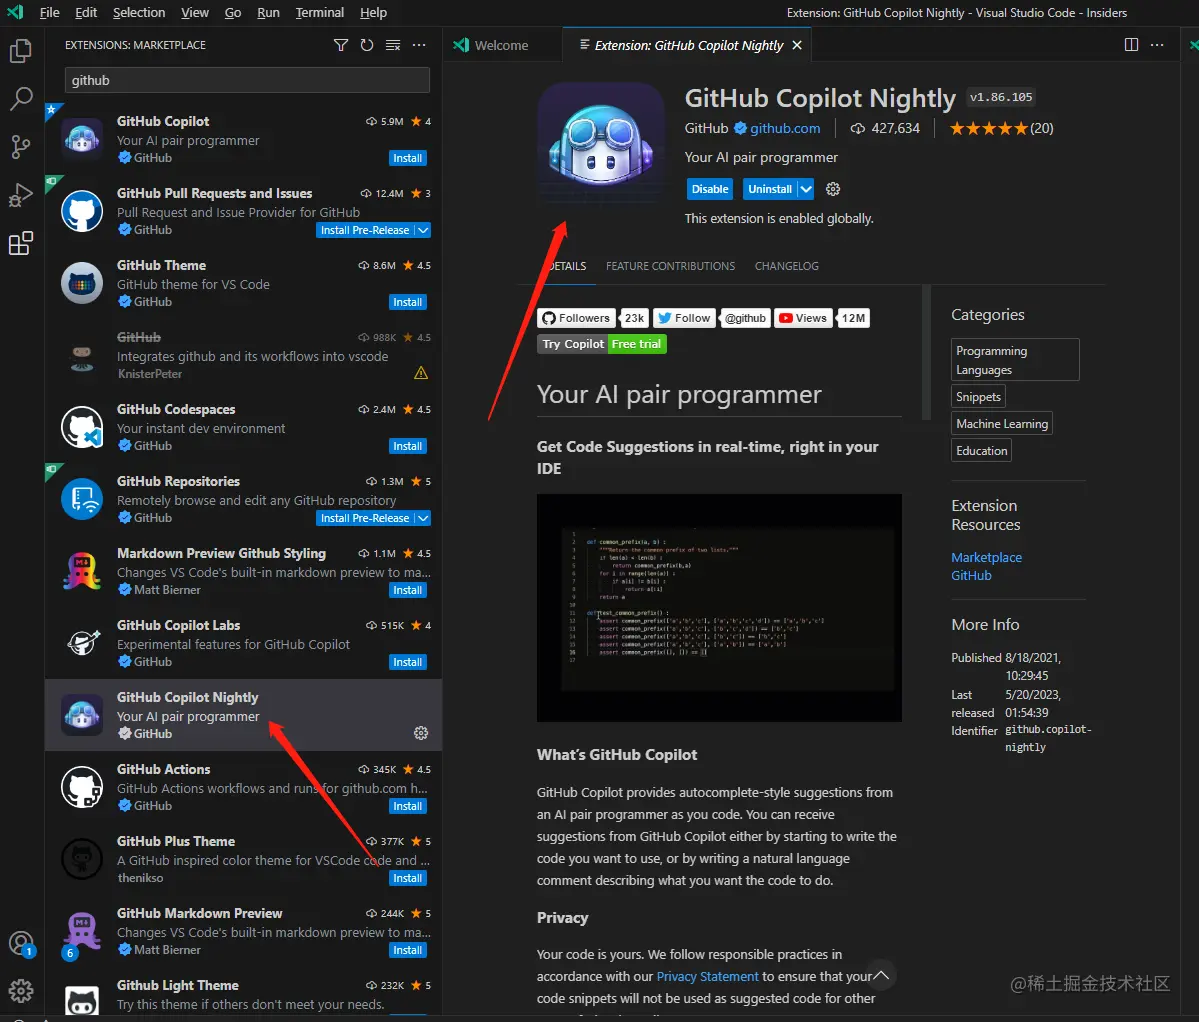Open the Explorer view in activity bar

pos(21,51)
